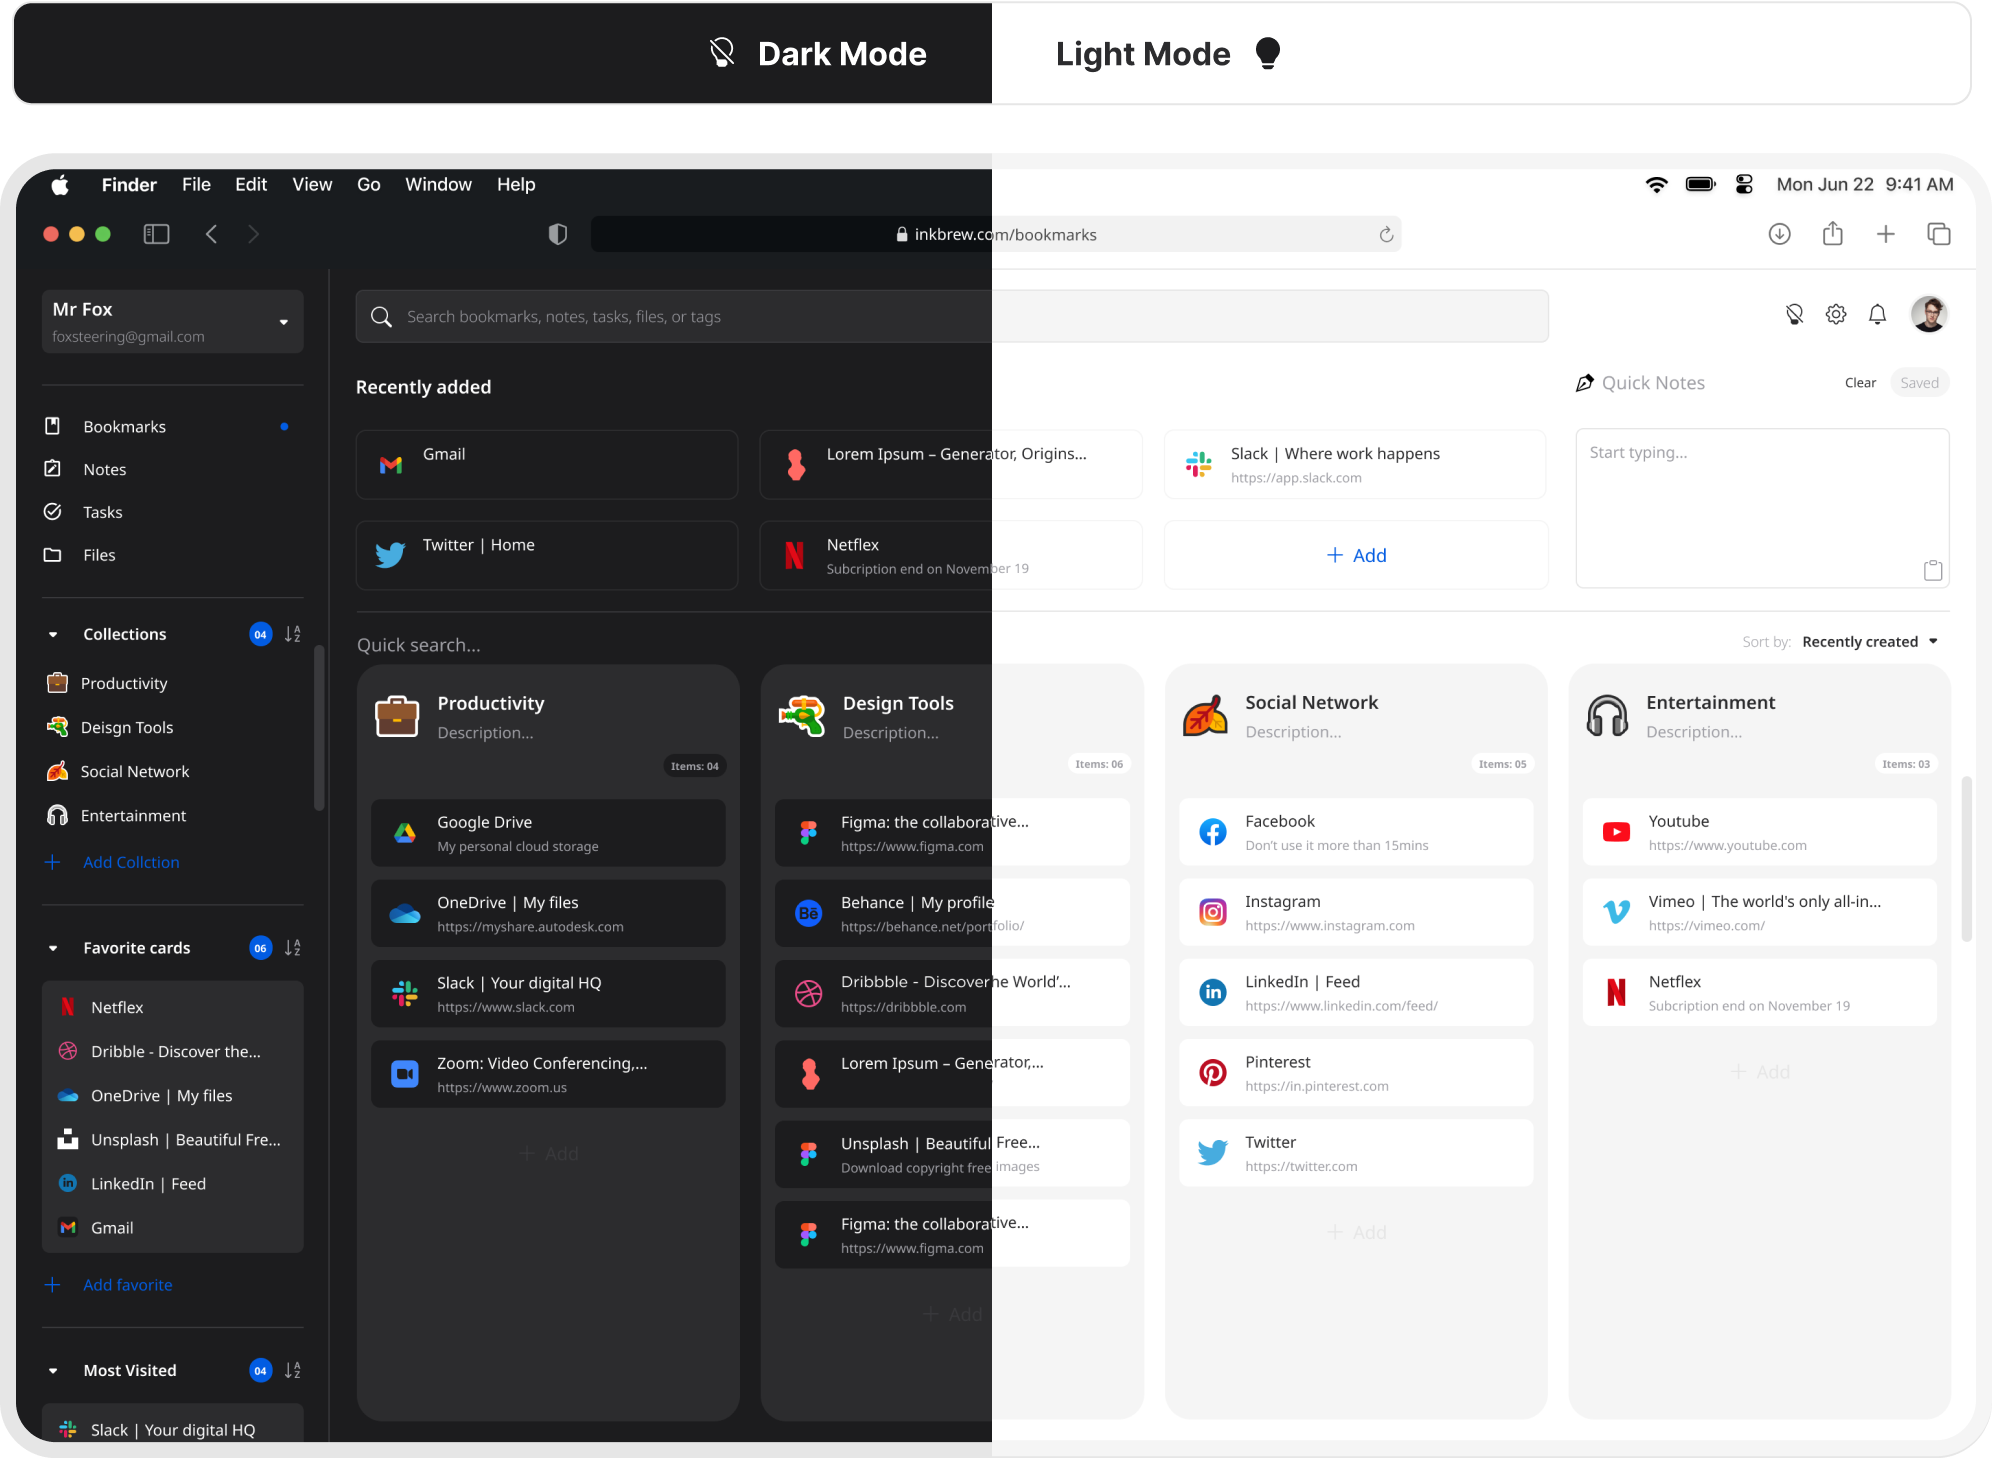
Task: Reload the page with the refresh icon
Action: pyautogui.click(x=1386, y=234)
